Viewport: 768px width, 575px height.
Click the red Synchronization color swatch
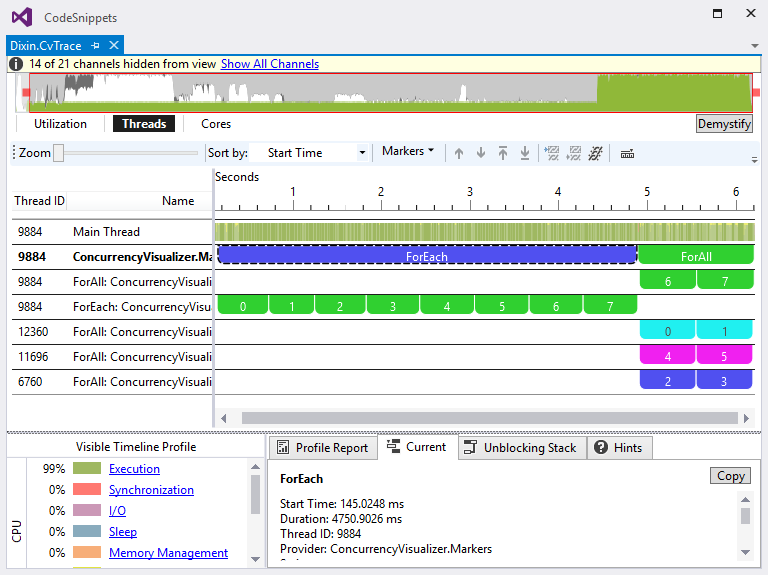point(87,489)
